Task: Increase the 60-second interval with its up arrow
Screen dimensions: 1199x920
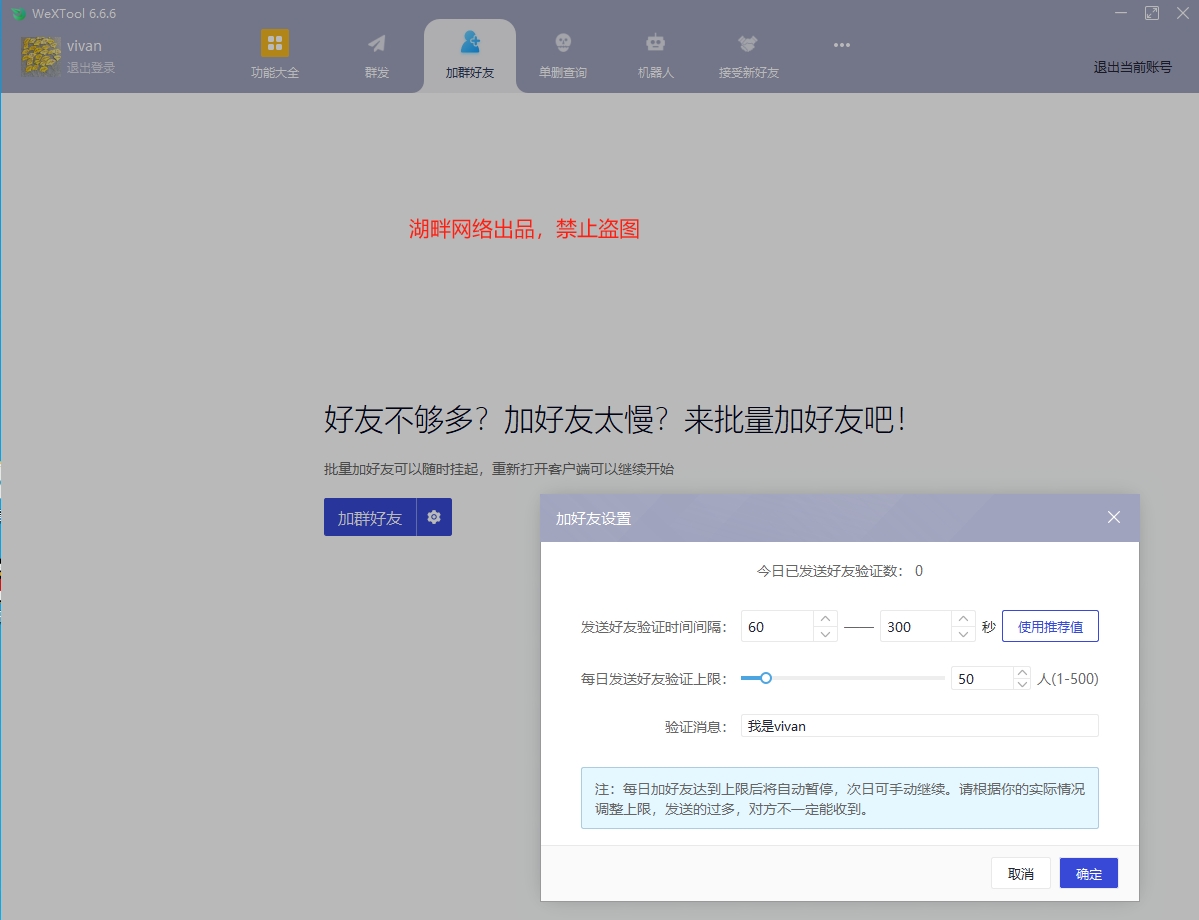Action: [825, 620]
